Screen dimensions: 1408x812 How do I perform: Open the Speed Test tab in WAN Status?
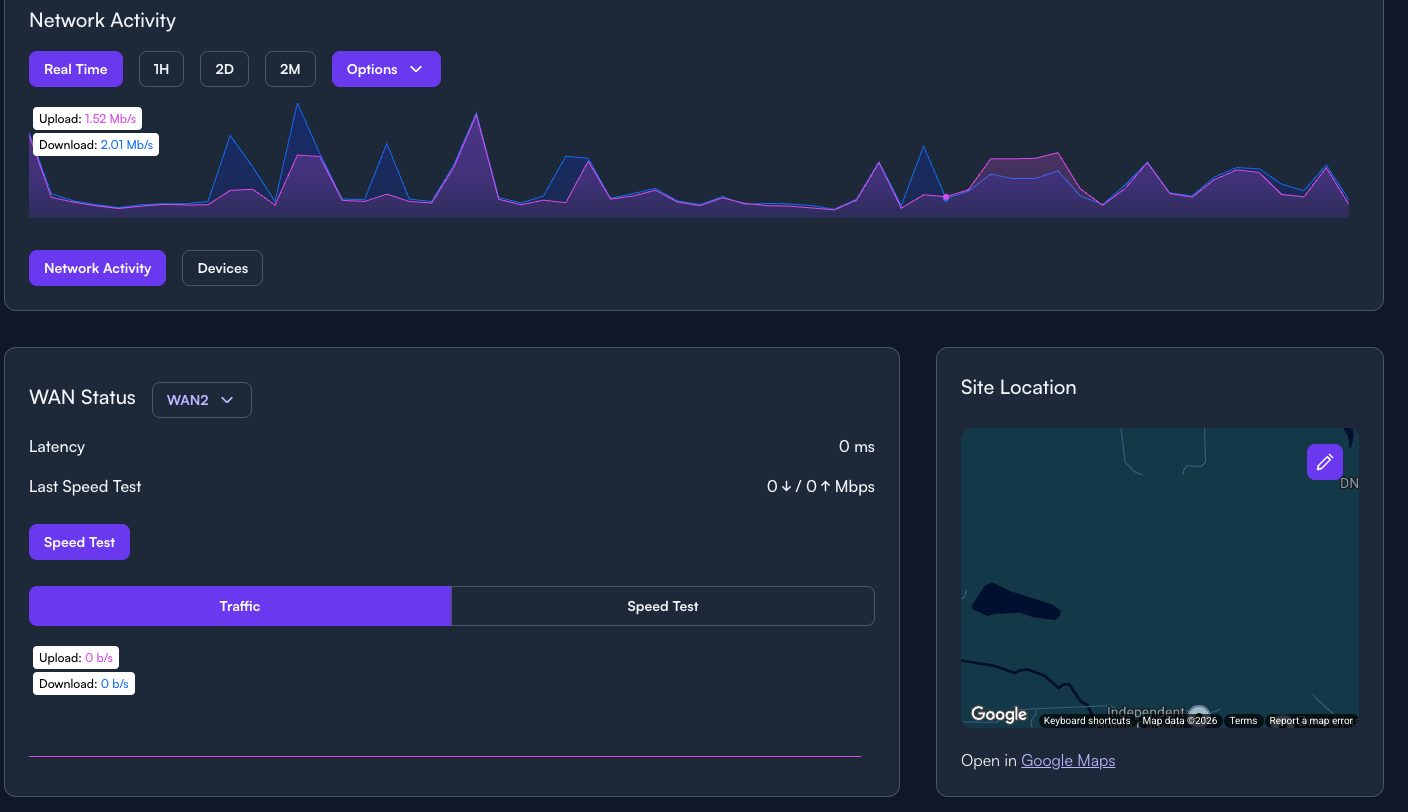(663, 606)
